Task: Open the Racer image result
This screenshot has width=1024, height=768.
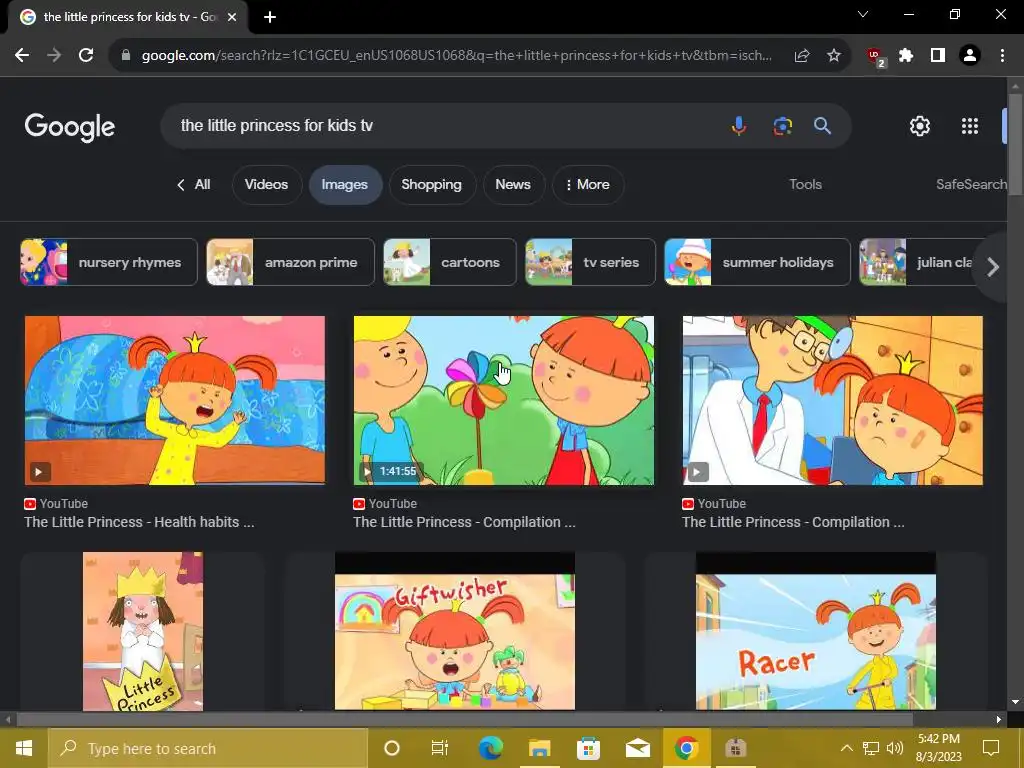Action: (x=816, y=631)
